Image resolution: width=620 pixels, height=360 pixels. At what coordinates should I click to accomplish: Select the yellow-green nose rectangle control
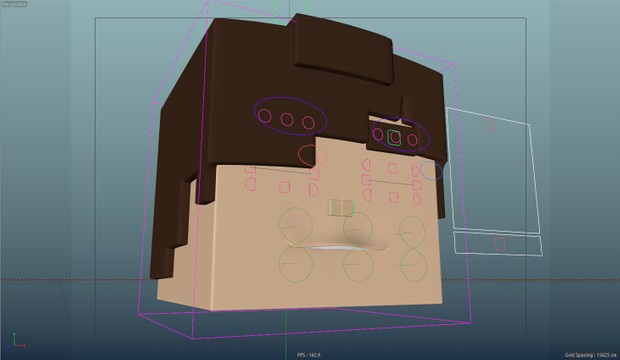click(341, 208)
